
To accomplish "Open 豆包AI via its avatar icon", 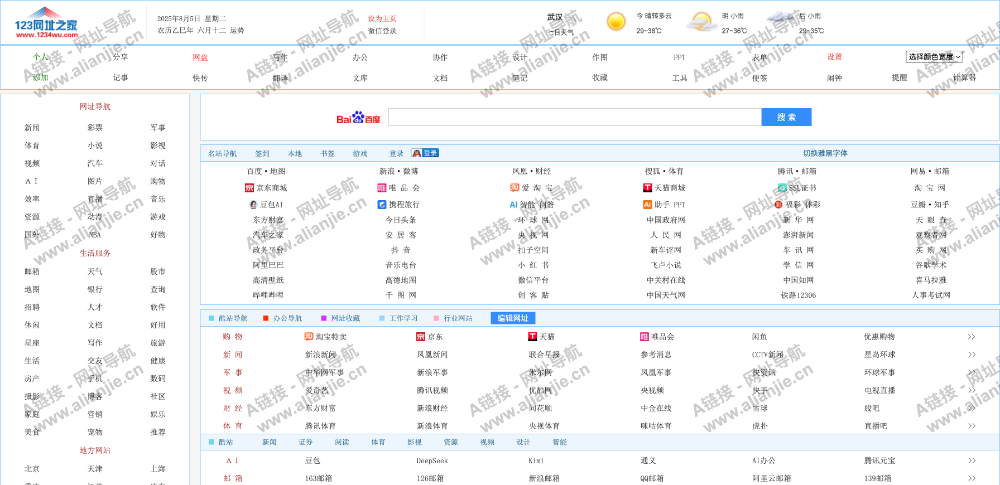I will (253, 205).
